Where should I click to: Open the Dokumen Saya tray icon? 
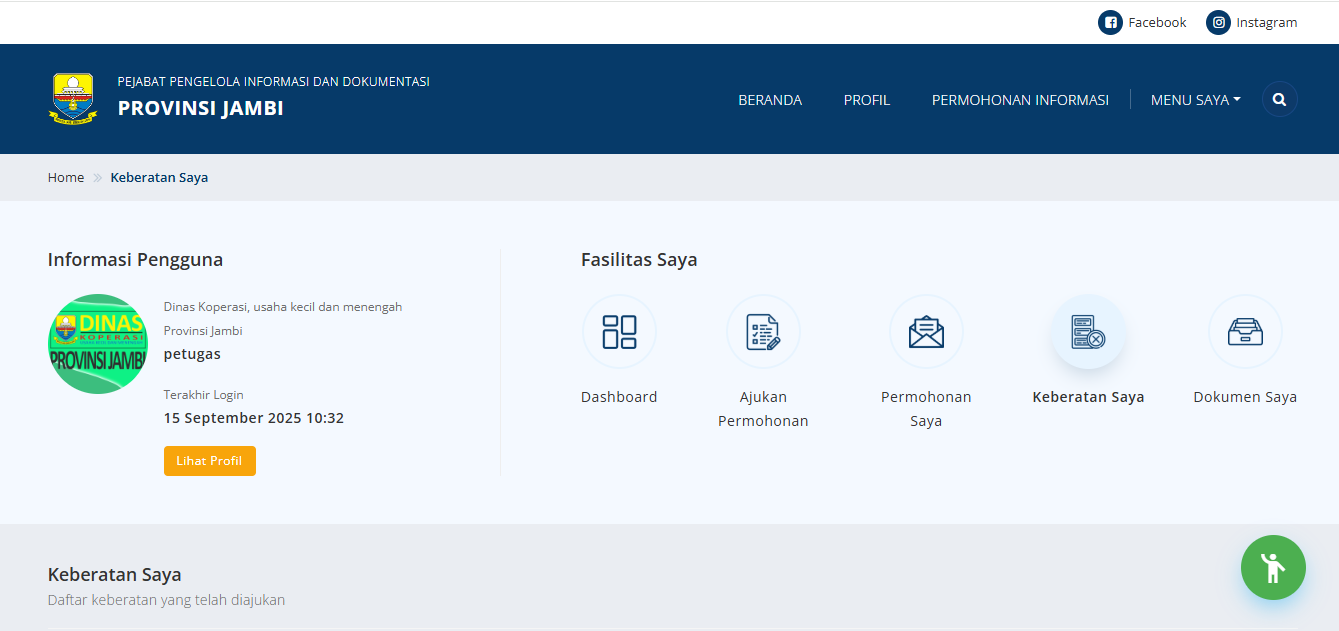1245,332
